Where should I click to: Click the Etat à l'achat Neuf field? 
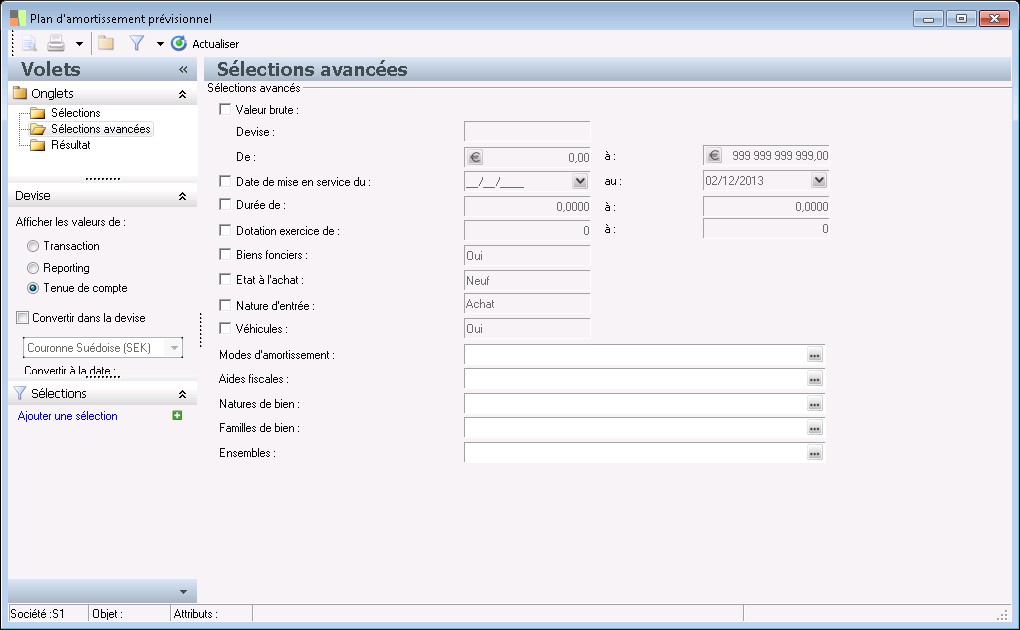point(527,281)
